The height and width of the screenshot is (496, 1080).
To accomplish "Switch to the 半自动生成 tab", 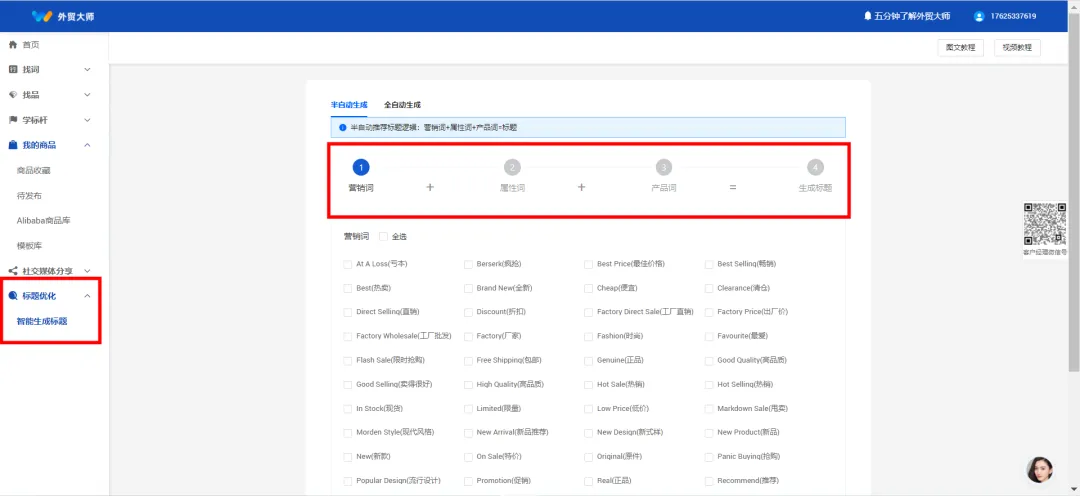I will pyautogui.click(x=349, y=105).
